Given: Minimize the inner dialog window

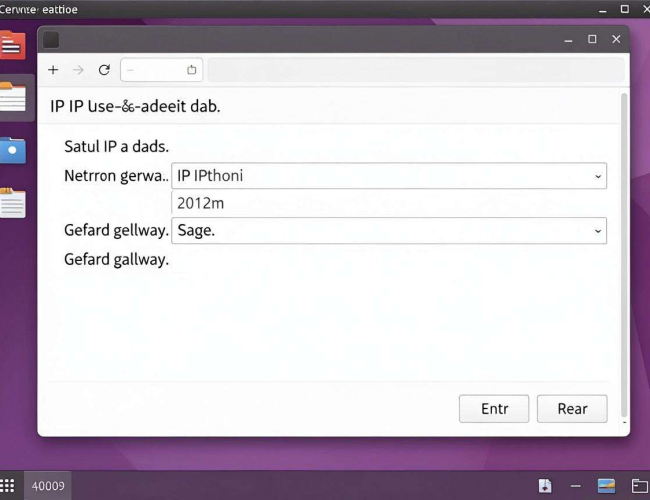Looking at the screenshot, I should 568,41.
